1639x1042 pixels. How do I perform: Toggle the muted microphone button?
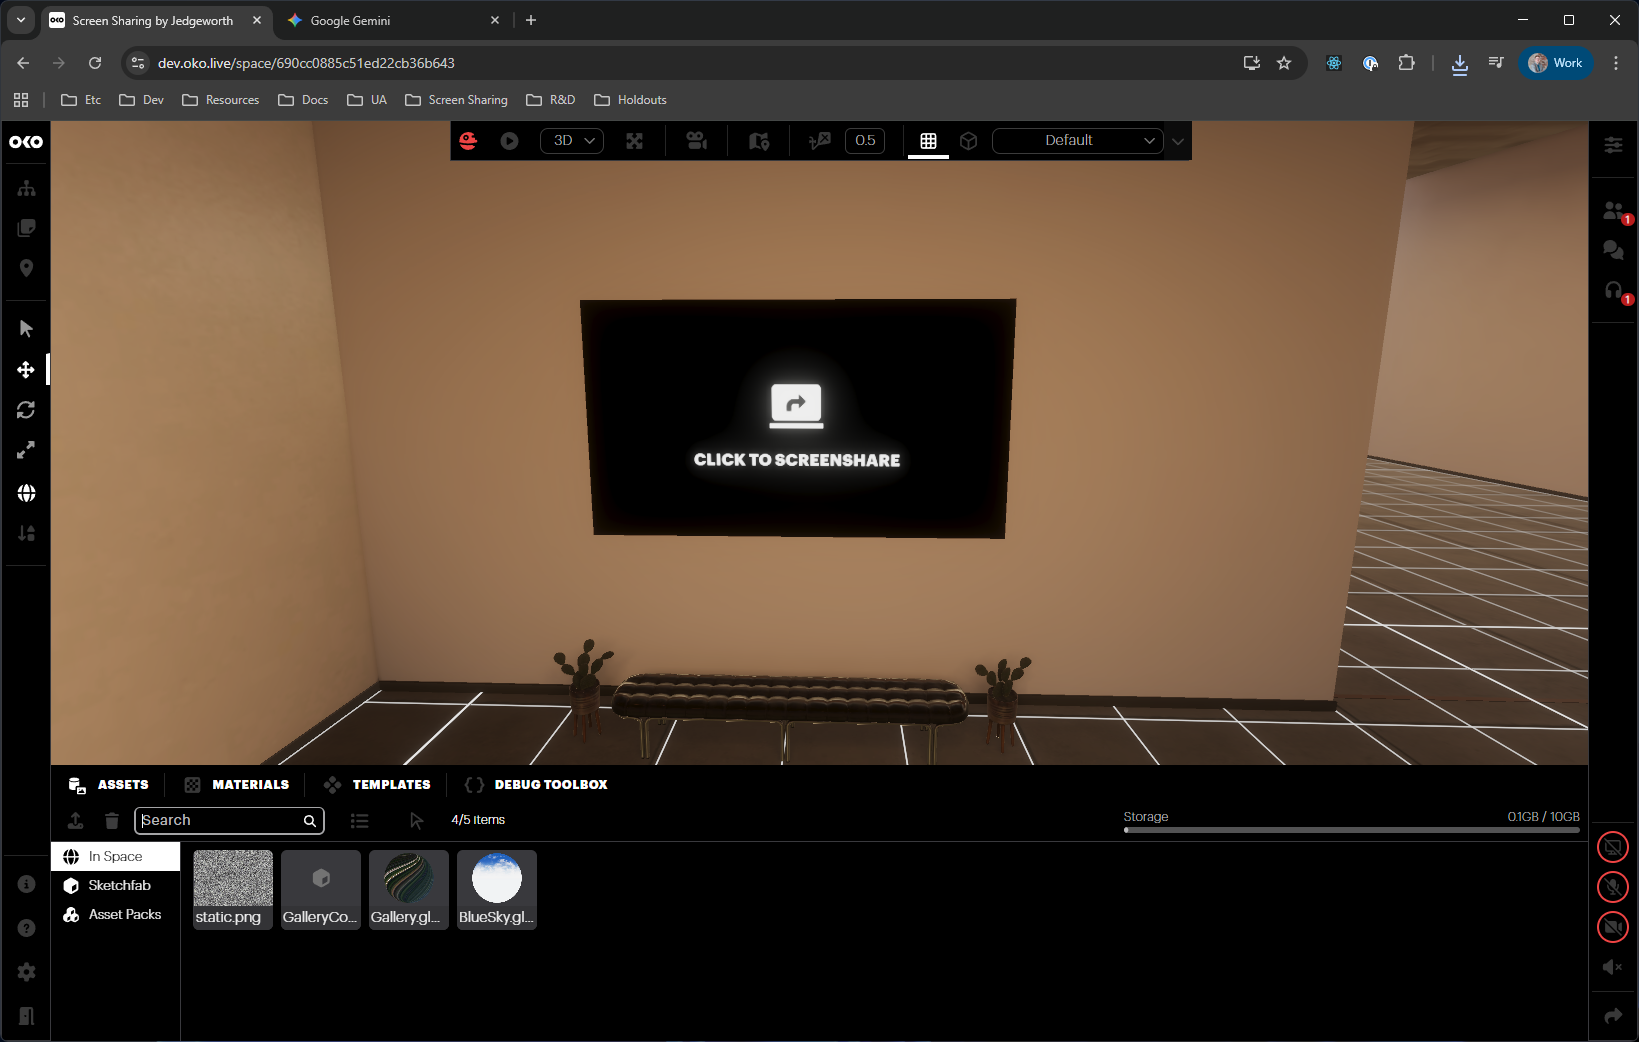coord(1612,887)
